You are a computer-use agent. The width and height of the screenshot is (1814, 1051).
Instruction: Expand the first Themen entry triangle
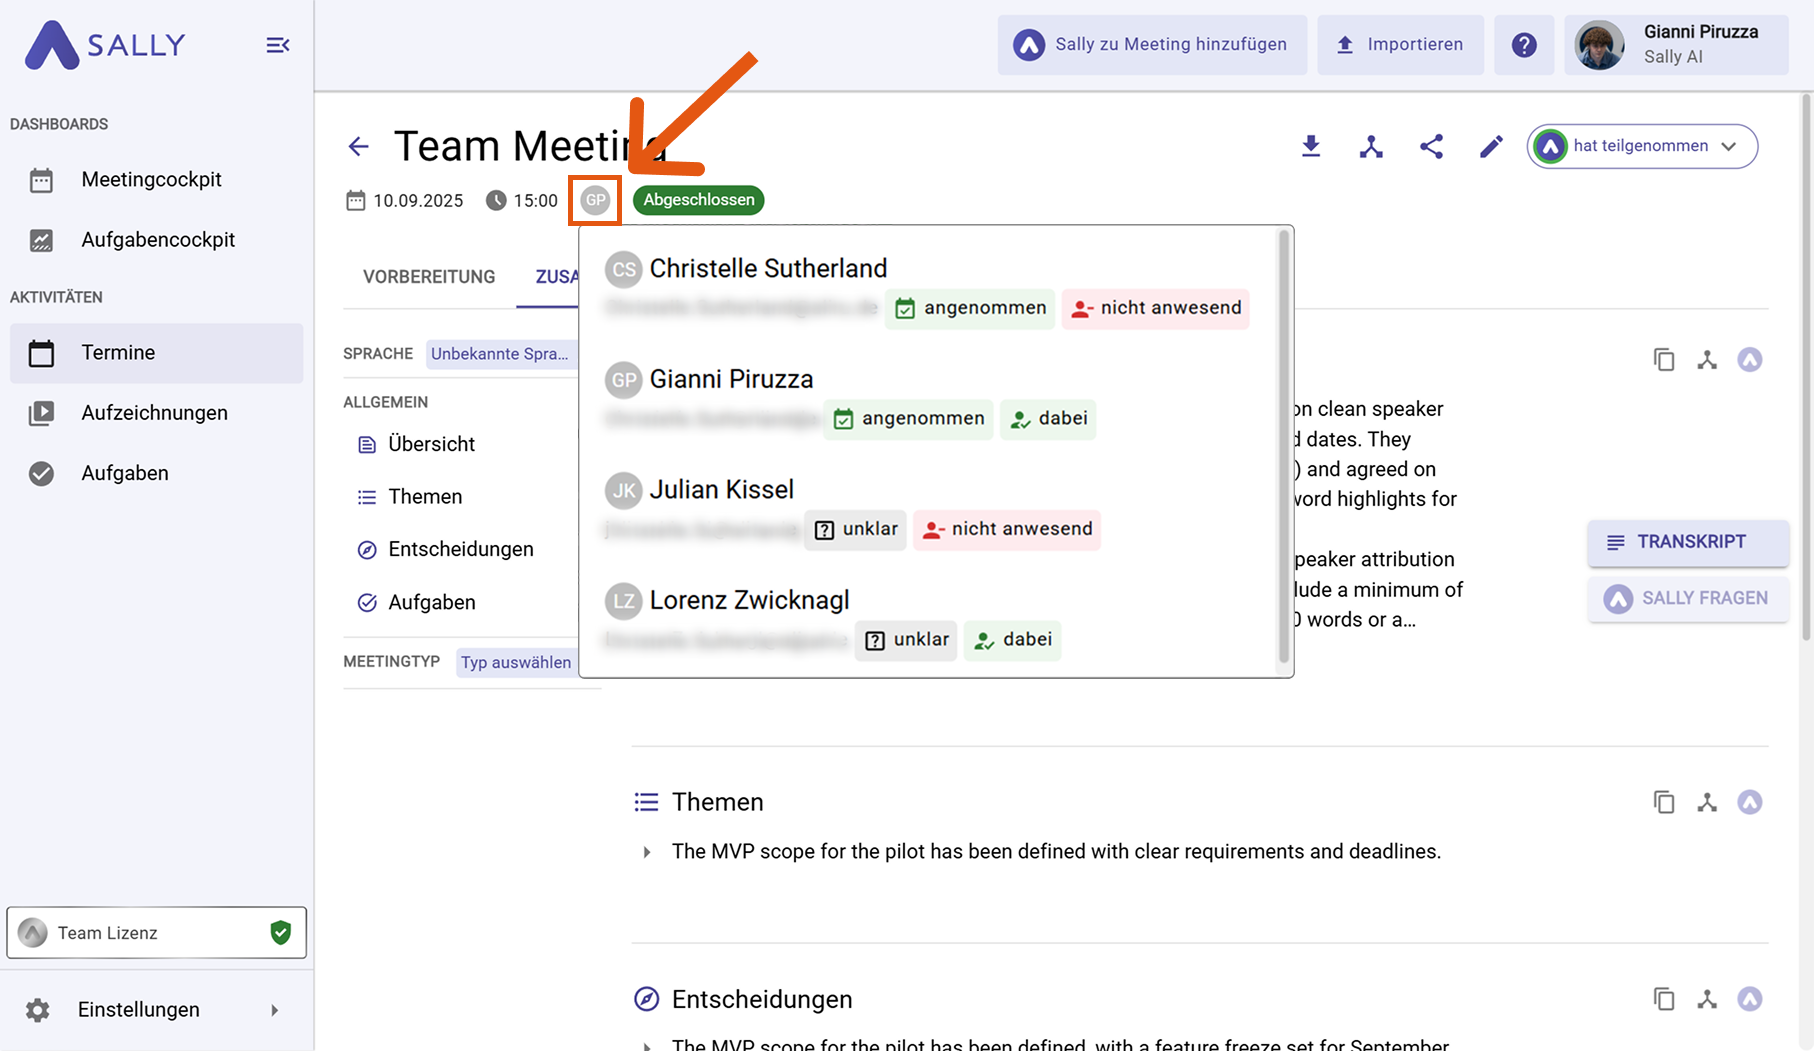click(647, 852)
